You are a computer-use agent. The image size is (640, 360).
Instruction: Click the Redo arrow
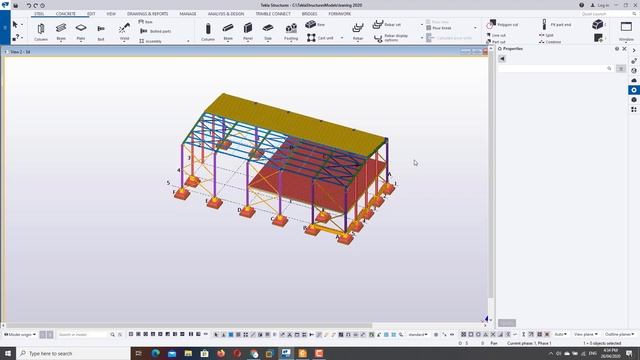pos(36,6)
